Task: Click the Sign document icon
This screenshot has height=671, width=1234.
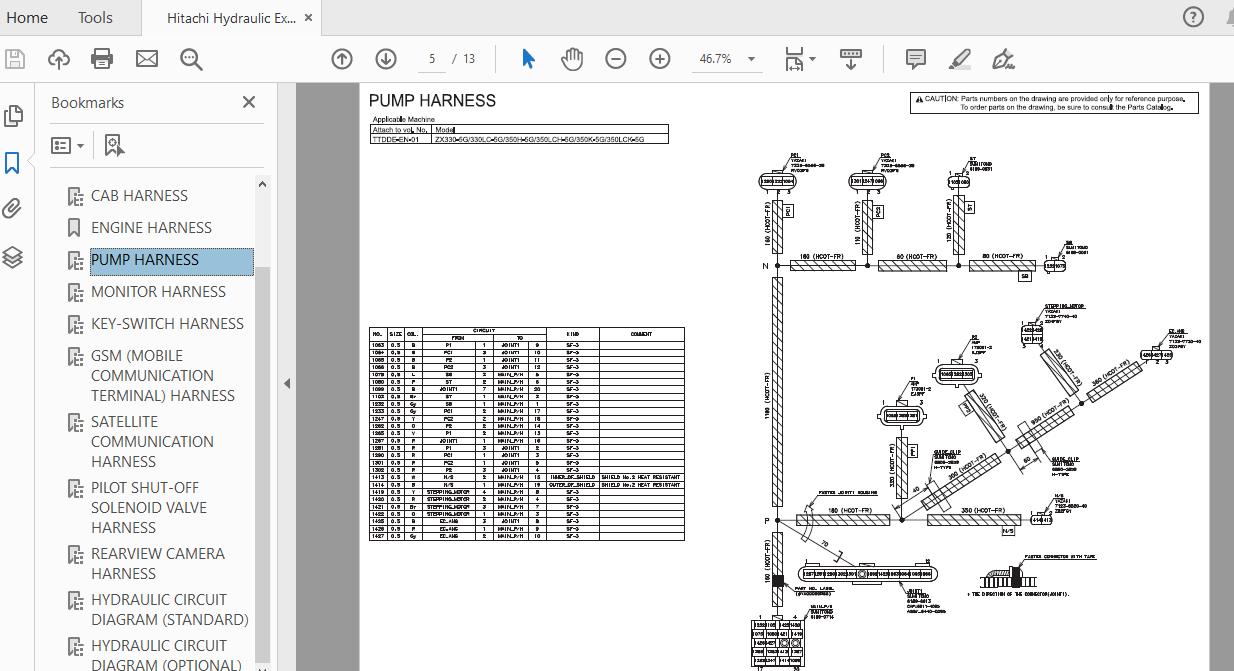Action: pos(1003,59)
